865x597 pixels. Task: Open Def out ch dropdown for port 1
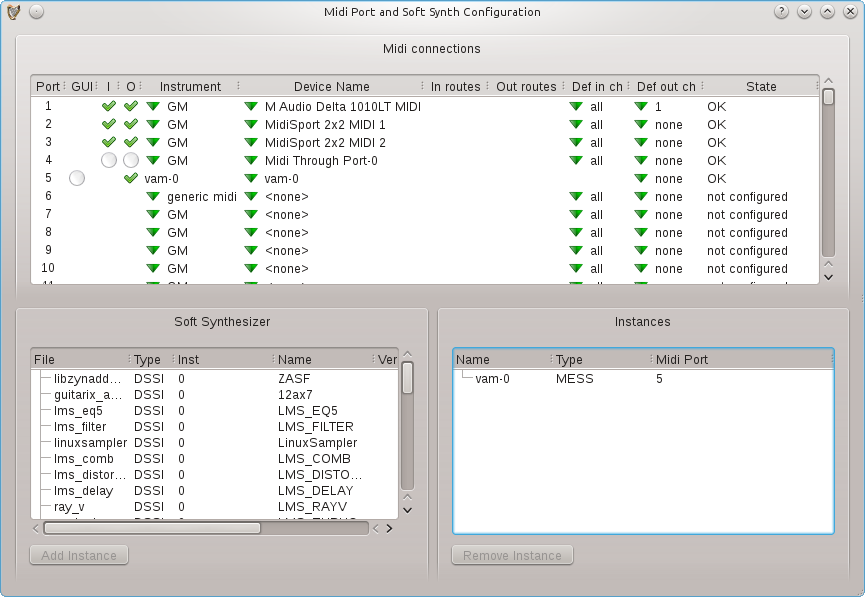click(641, 106)
